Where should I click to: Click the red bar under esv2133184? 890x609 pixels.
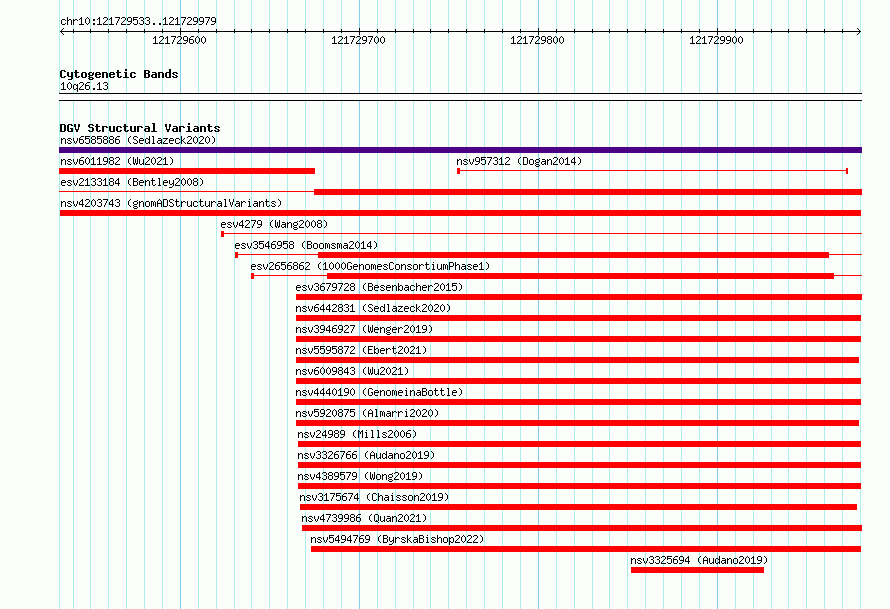coord(588,192)
